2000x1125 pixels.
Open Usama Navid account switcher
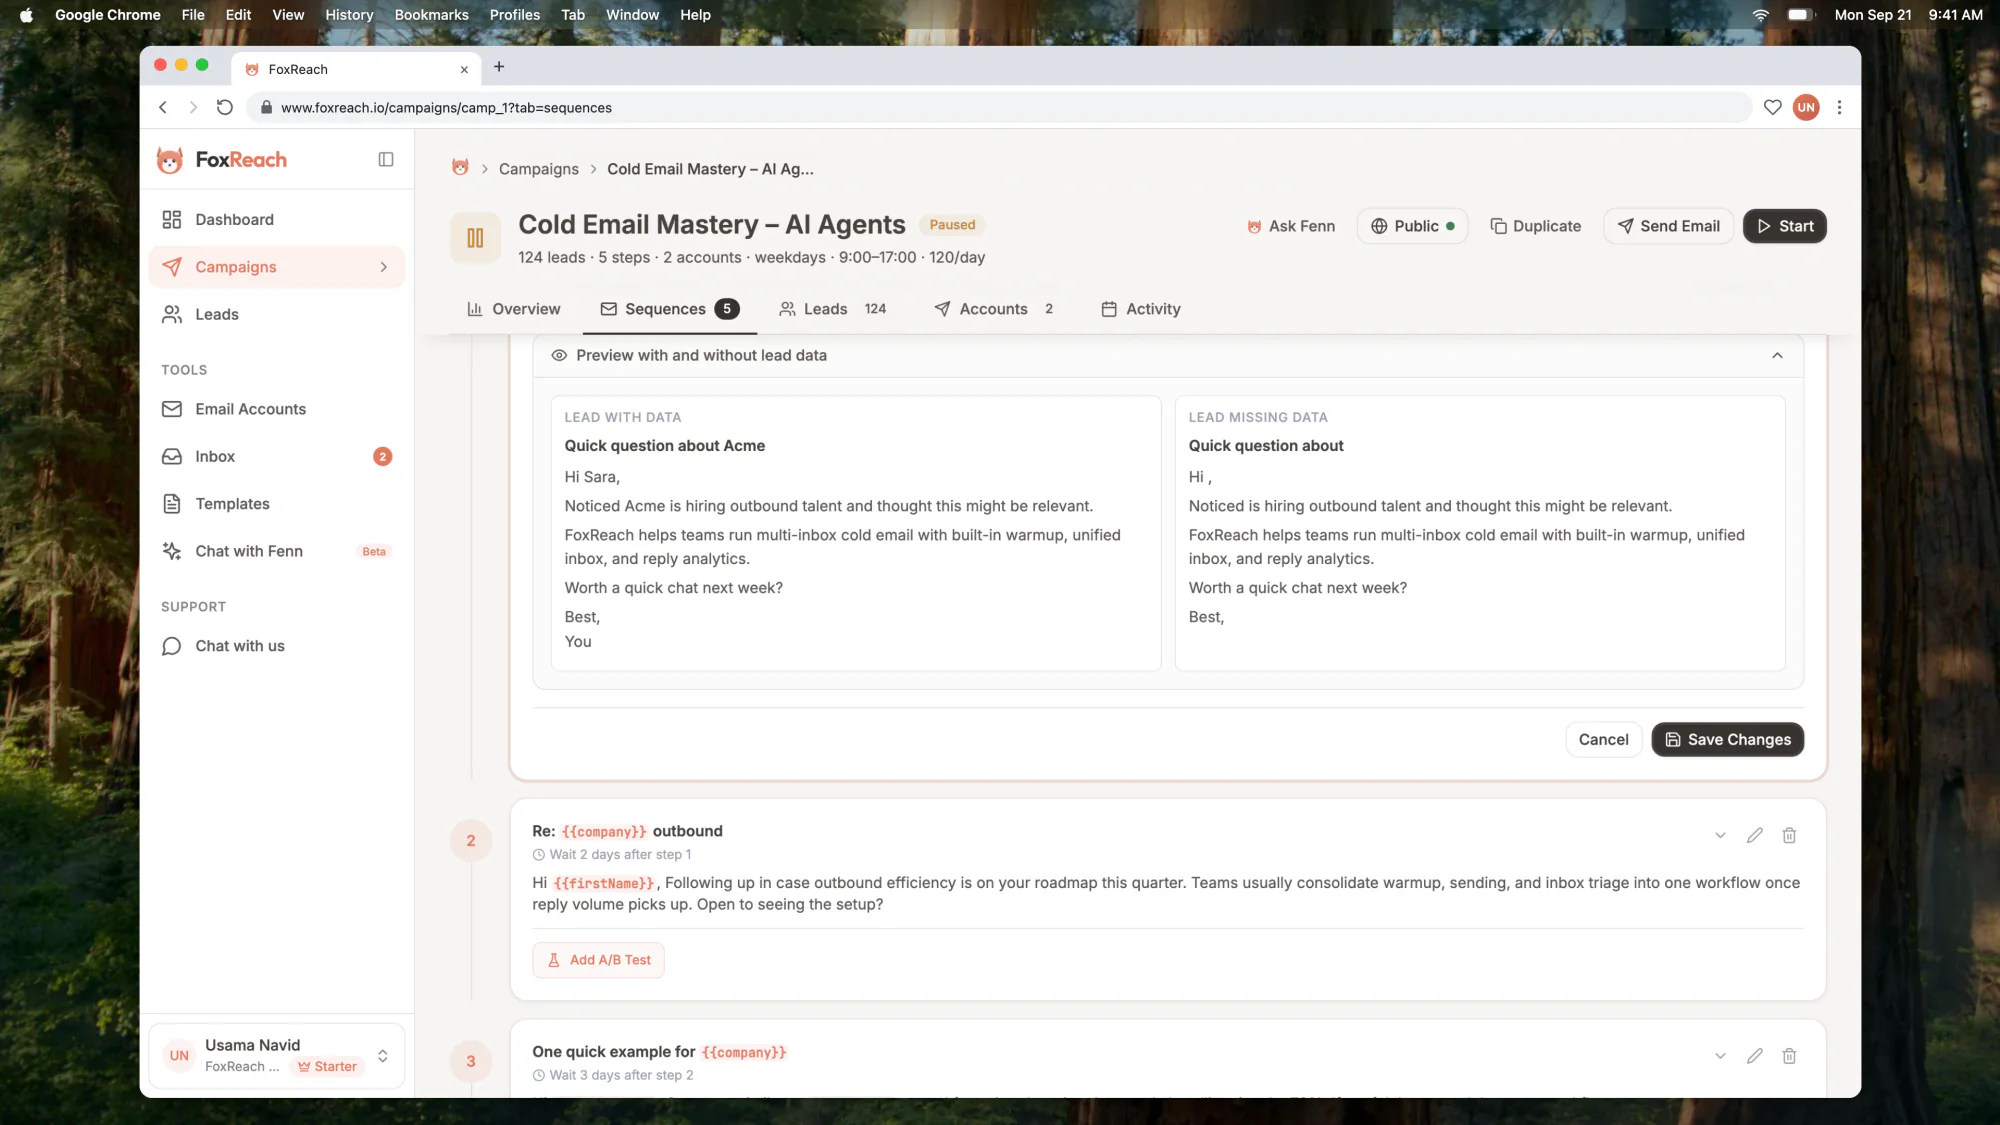click(x=277, y=1056)
